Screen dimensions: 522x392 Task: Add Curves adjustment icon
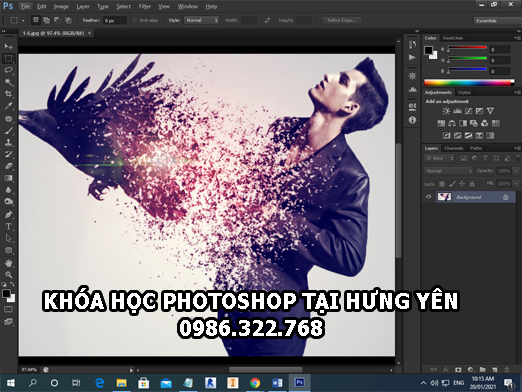(468, 111)
